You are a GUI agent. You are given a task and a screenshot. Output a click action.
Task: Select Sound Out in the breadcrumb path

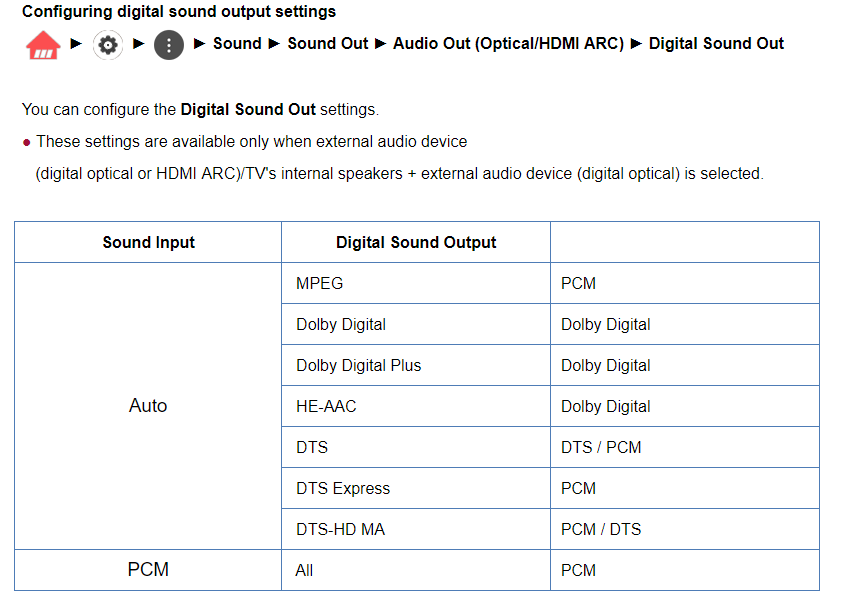tap(328, 44)
